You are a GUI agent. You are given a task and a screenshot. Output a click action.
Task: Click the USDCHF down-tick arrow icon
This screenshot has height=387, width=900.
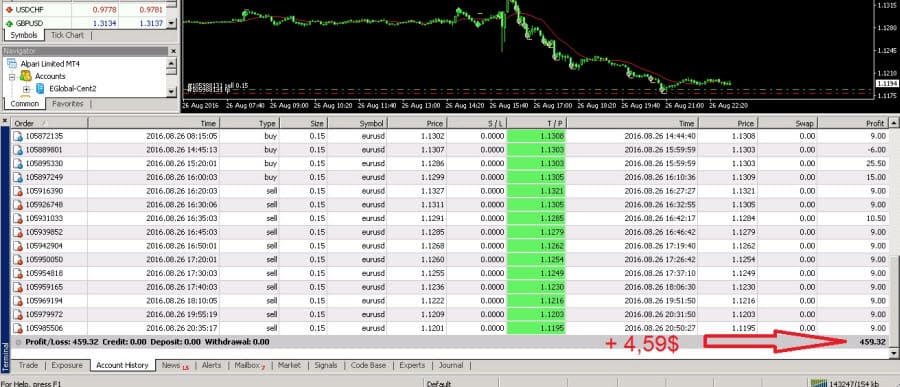click(9, 10)
